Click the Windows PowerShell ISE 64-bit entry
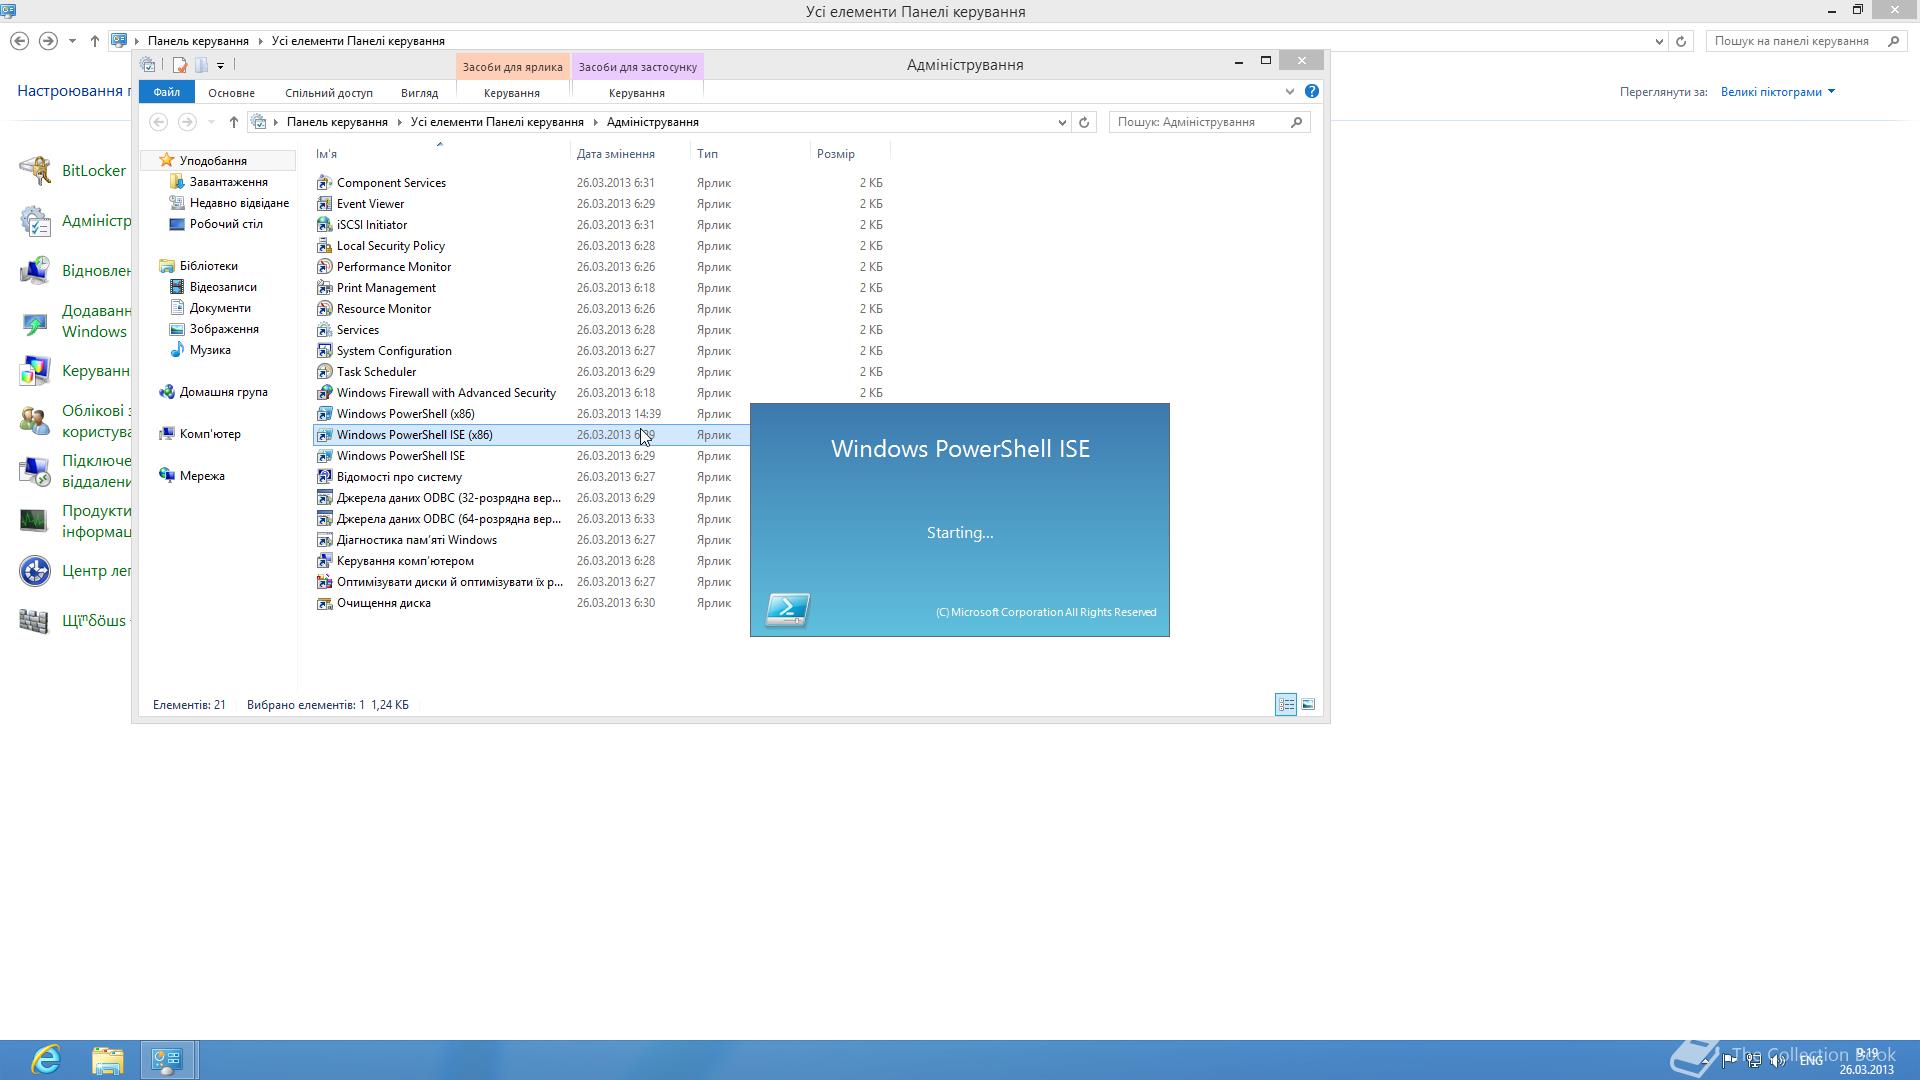Viewport: 1920px width, 1080px height. click(x=400, y=456)
